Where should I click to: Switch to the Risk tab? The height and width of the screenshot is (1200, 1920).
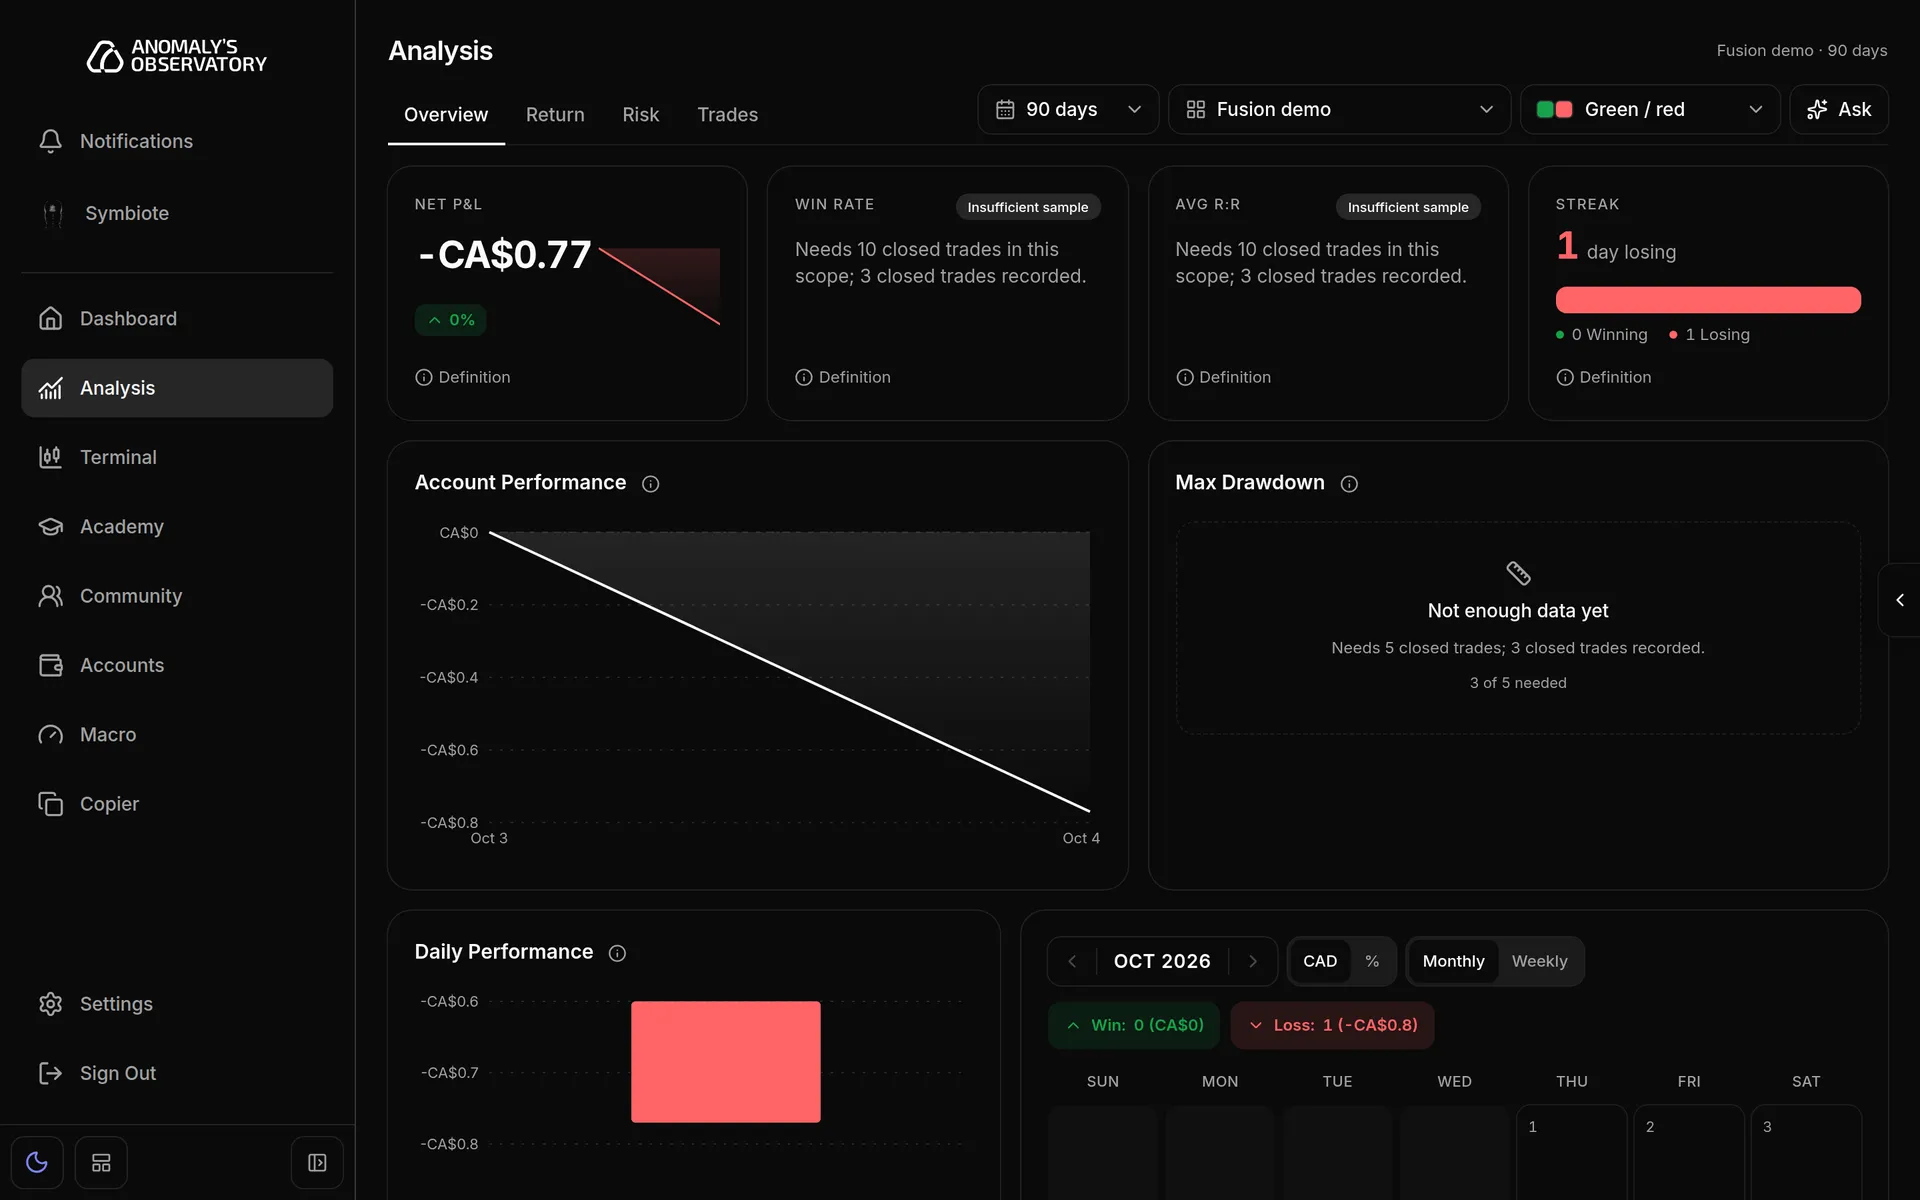pyautogui.click(x=641, y=115)
